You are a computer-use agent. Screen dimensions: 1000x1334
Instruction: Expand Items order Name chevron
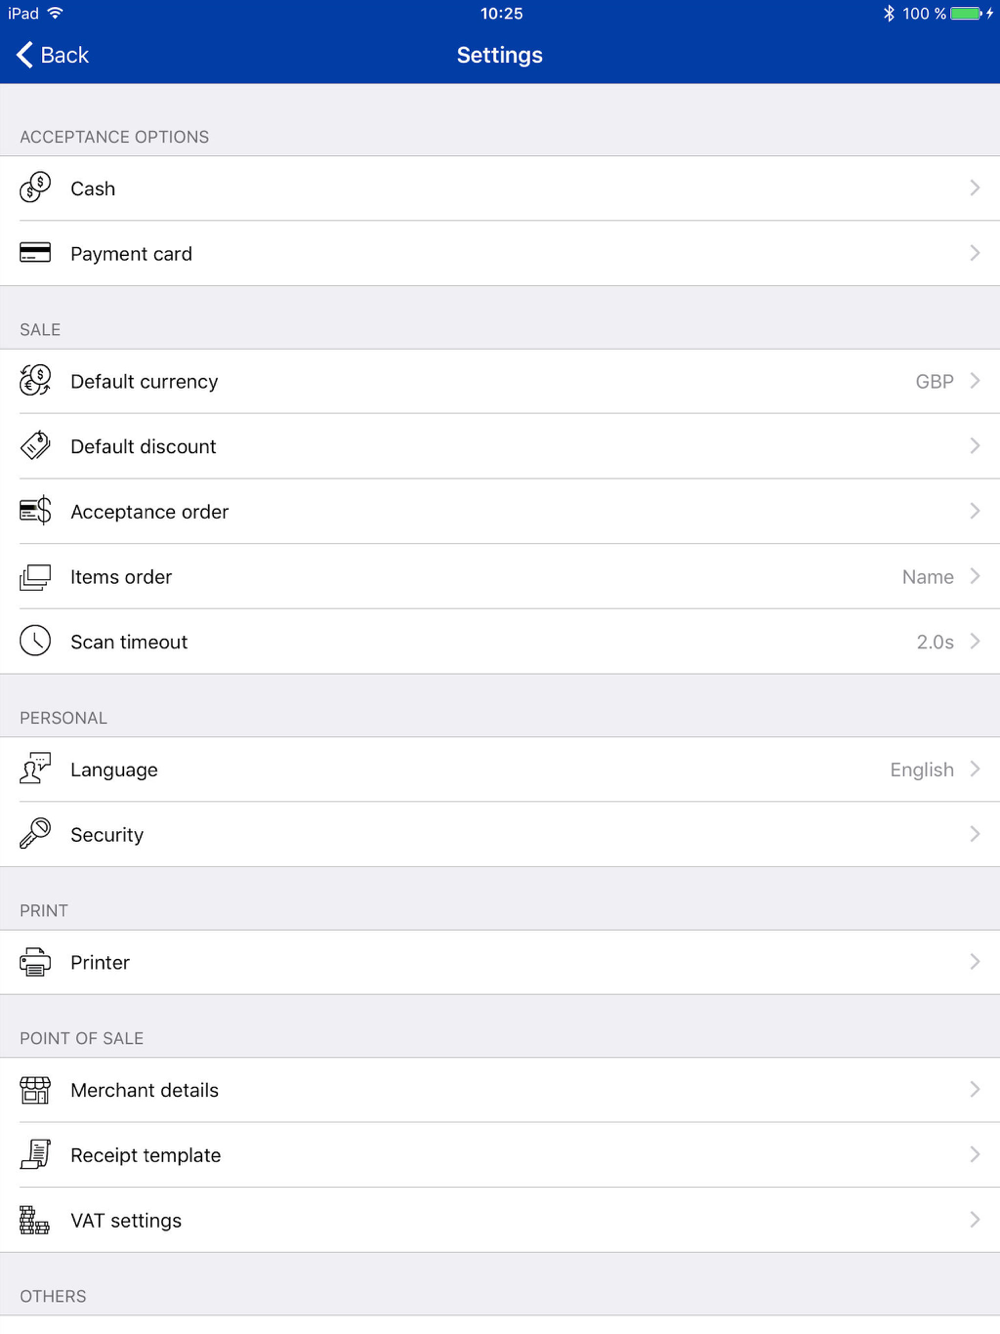(975, 576)
